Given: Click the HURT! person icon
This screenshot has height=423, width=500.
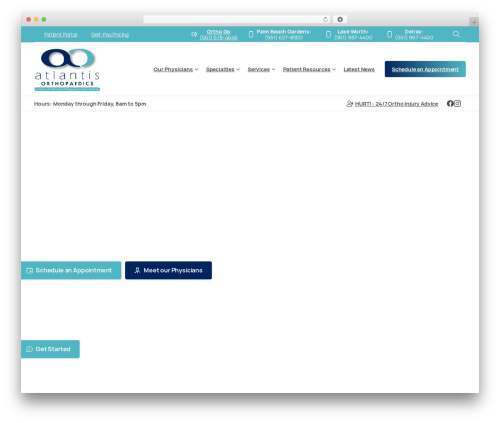Looking at the screenshot, I should click(349, 104).
